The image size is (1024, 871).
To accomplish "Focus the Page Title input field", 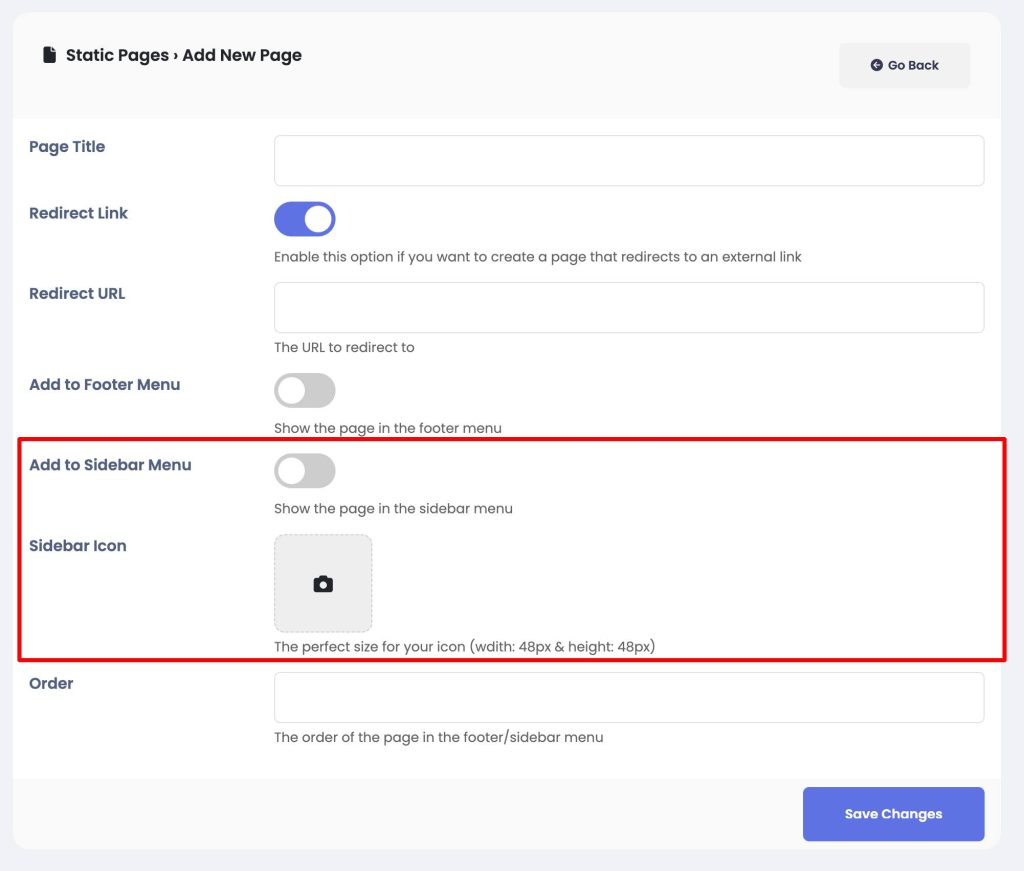I will click(x=629, y=161).
